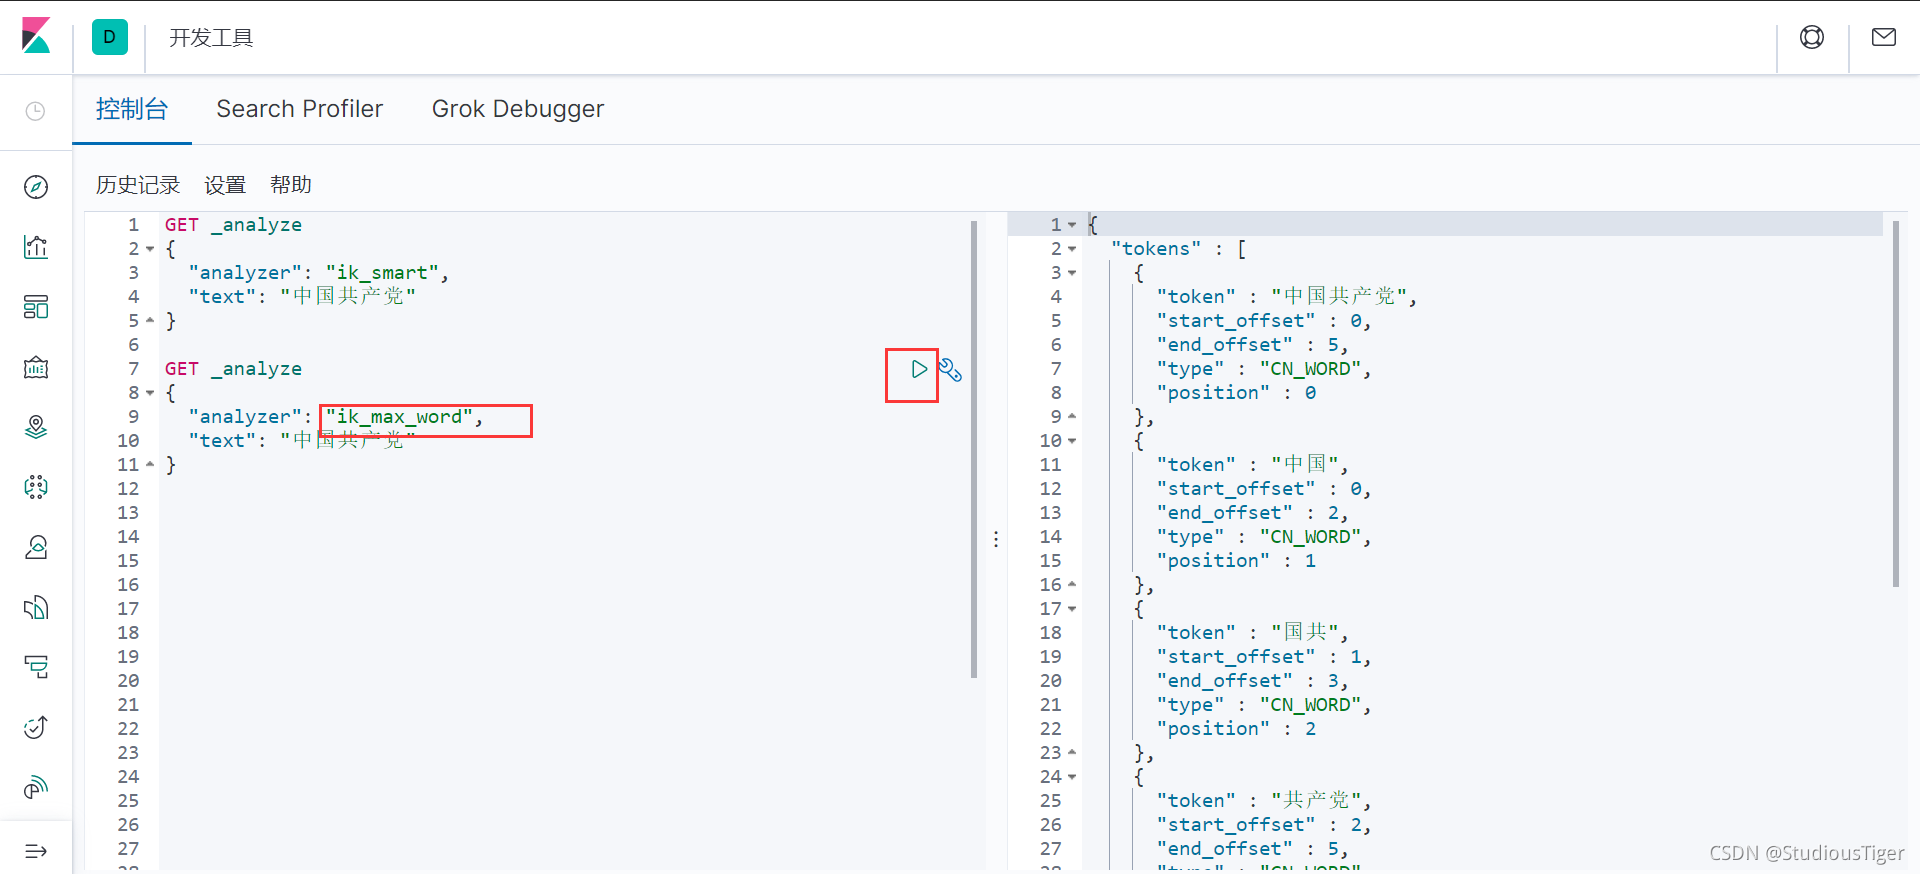Open Visualize chart icon in sidebar

pyautogui.click(x=36, y=247)
